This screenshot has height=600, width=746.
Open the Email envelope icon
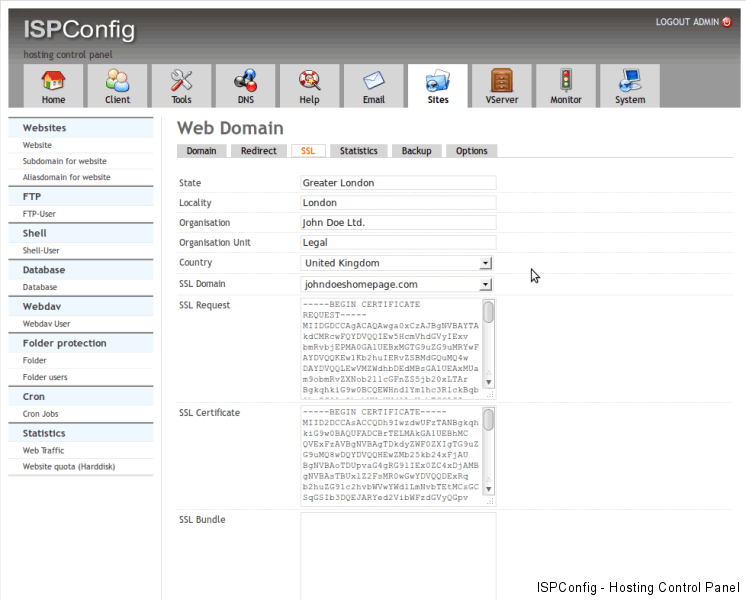tap(373, 81)
